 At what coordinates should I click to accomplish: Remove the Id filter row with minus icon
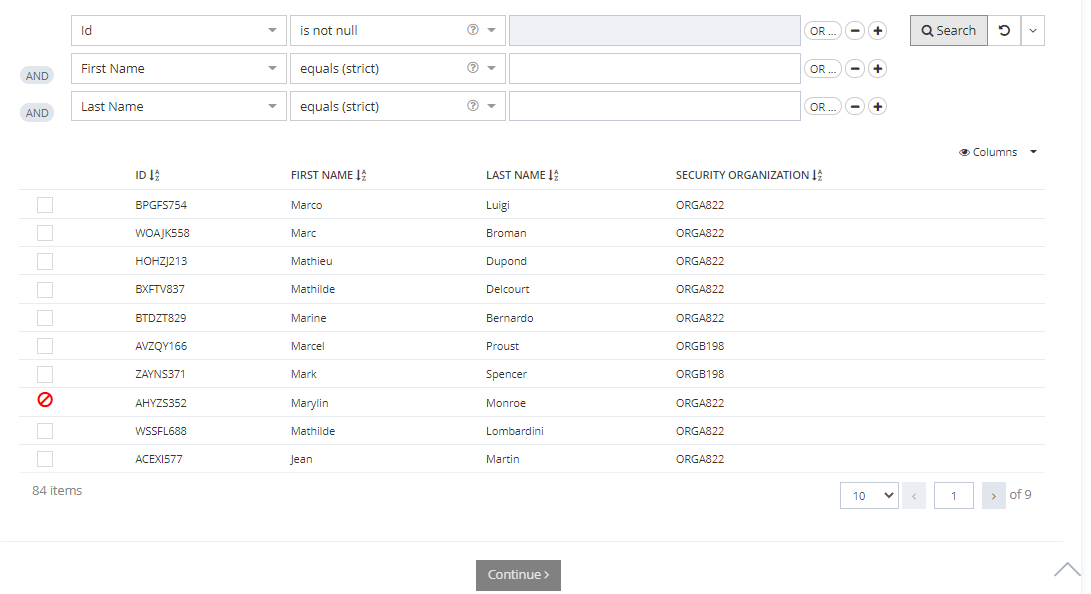coord(855,31)
